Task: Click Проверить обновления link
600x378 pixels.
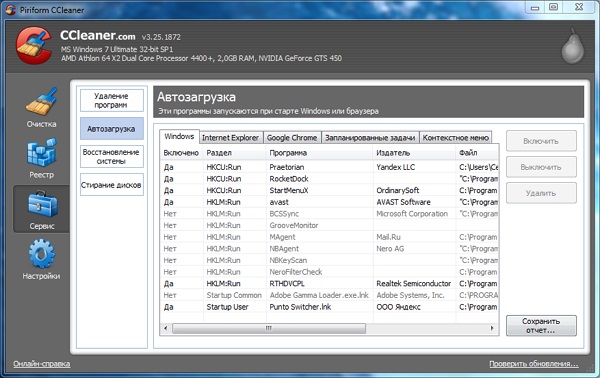Action: 534,364
